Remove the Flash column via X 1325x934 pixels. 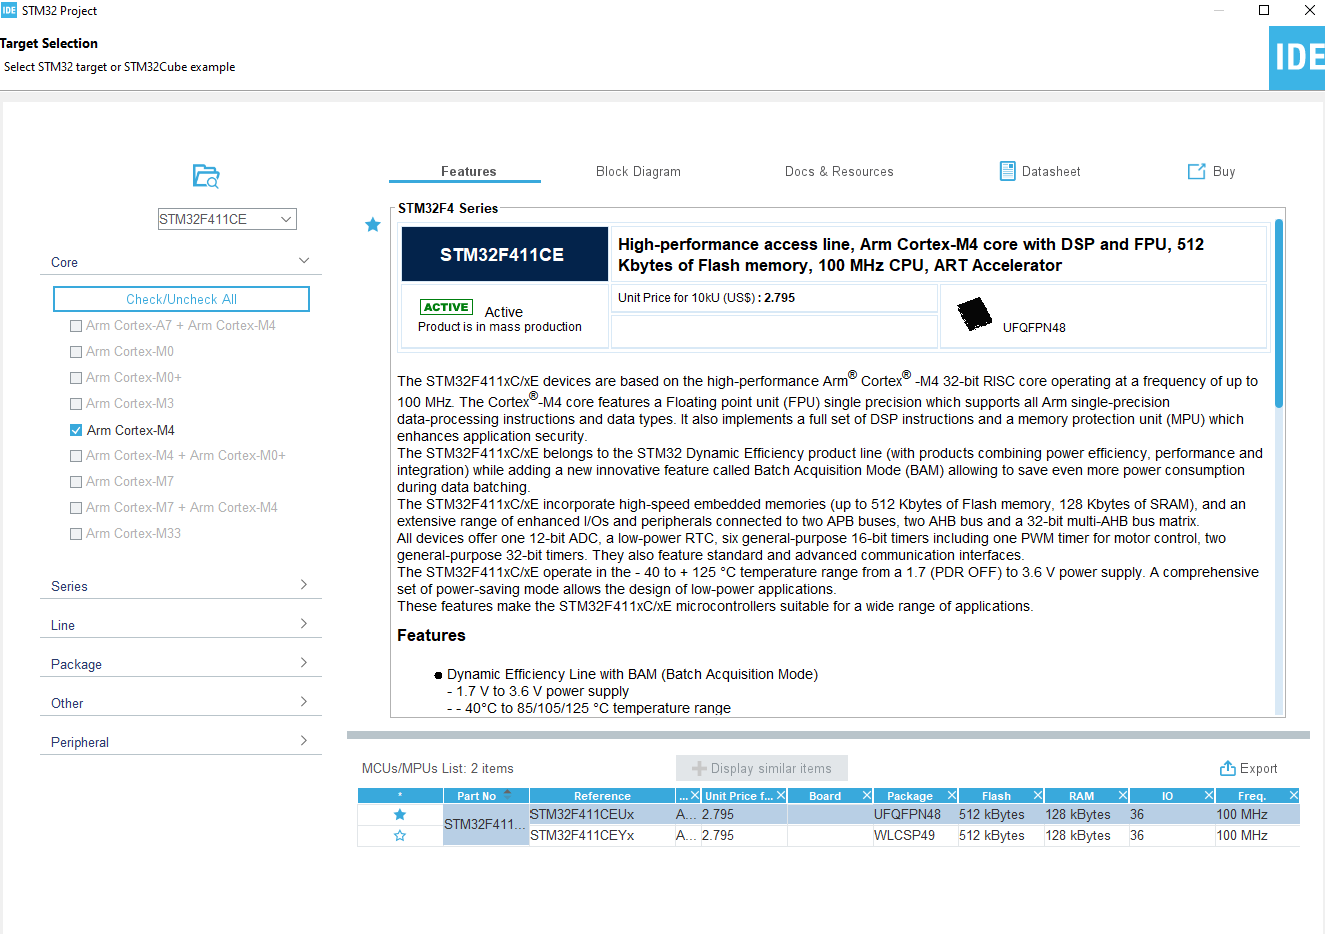(x=1038, y=795)
